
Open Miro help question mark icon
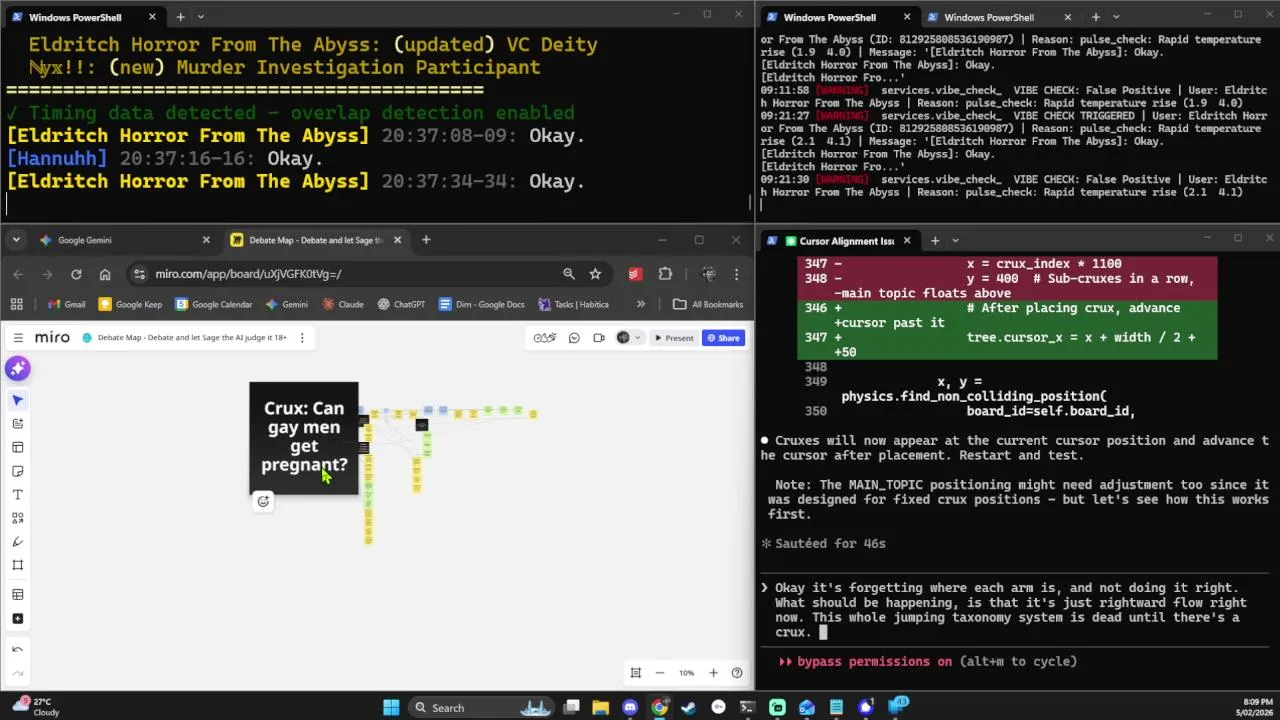tap(737, 673)
